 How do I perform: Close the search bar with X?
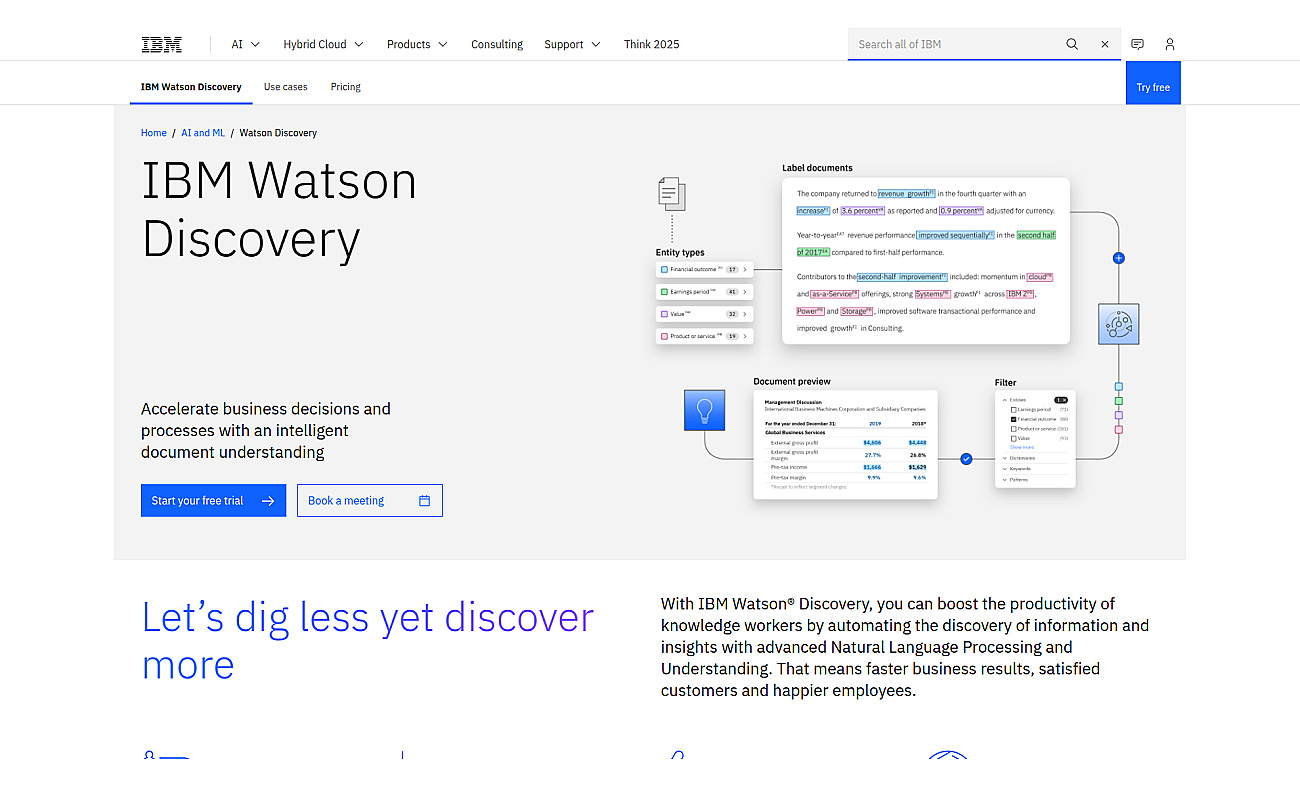point(1105,44)
